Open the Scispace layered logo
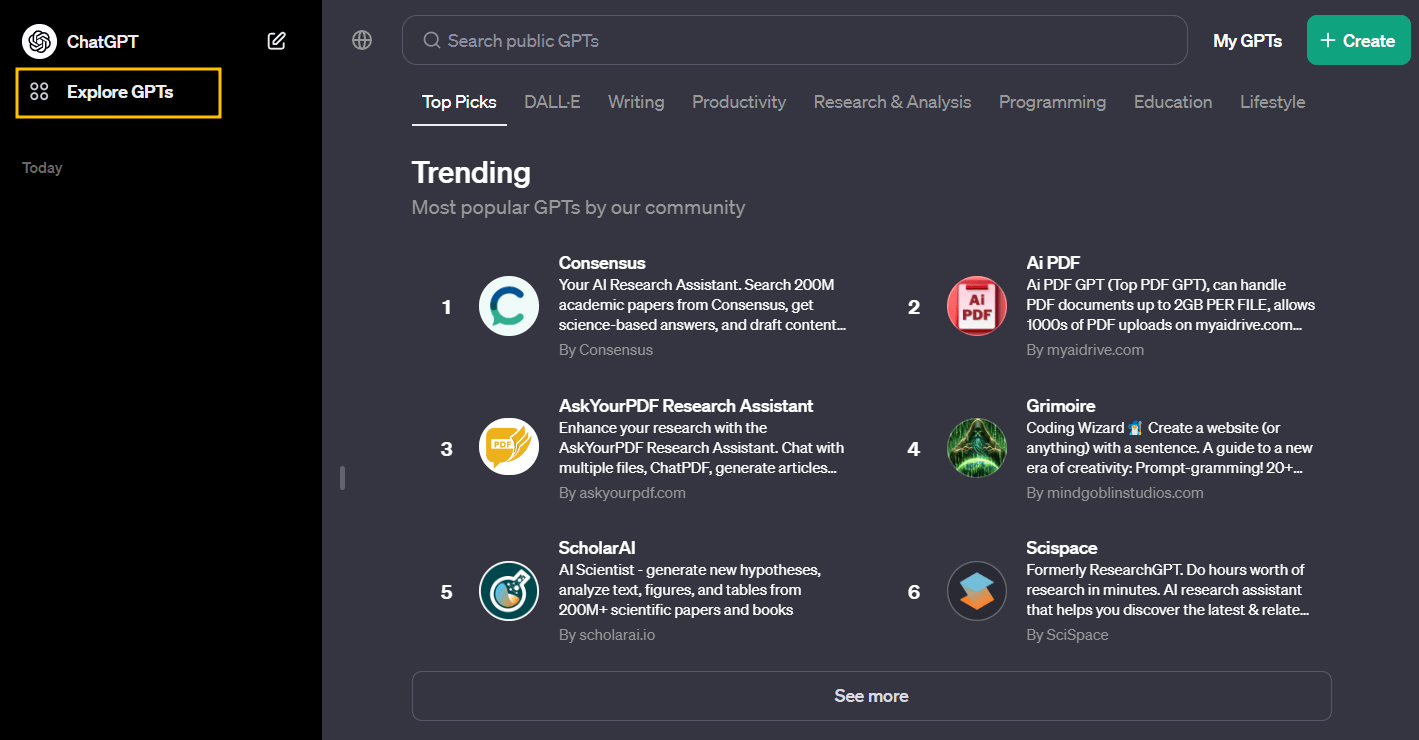This screenshot has width=1419, height=740. click(x=977, y=591)
